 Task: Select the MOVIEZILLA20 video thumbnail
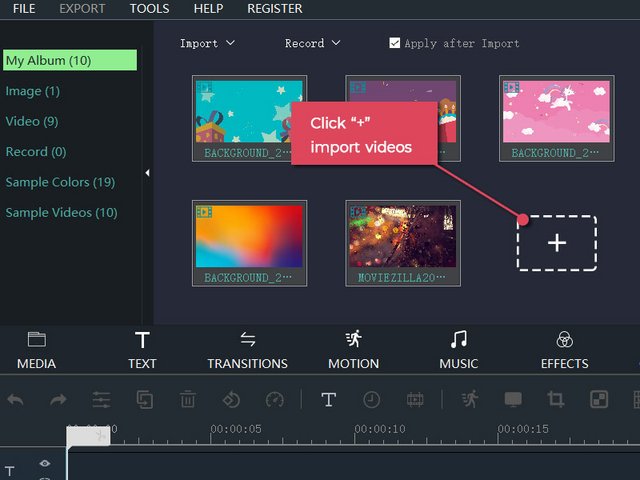[403, 243]
